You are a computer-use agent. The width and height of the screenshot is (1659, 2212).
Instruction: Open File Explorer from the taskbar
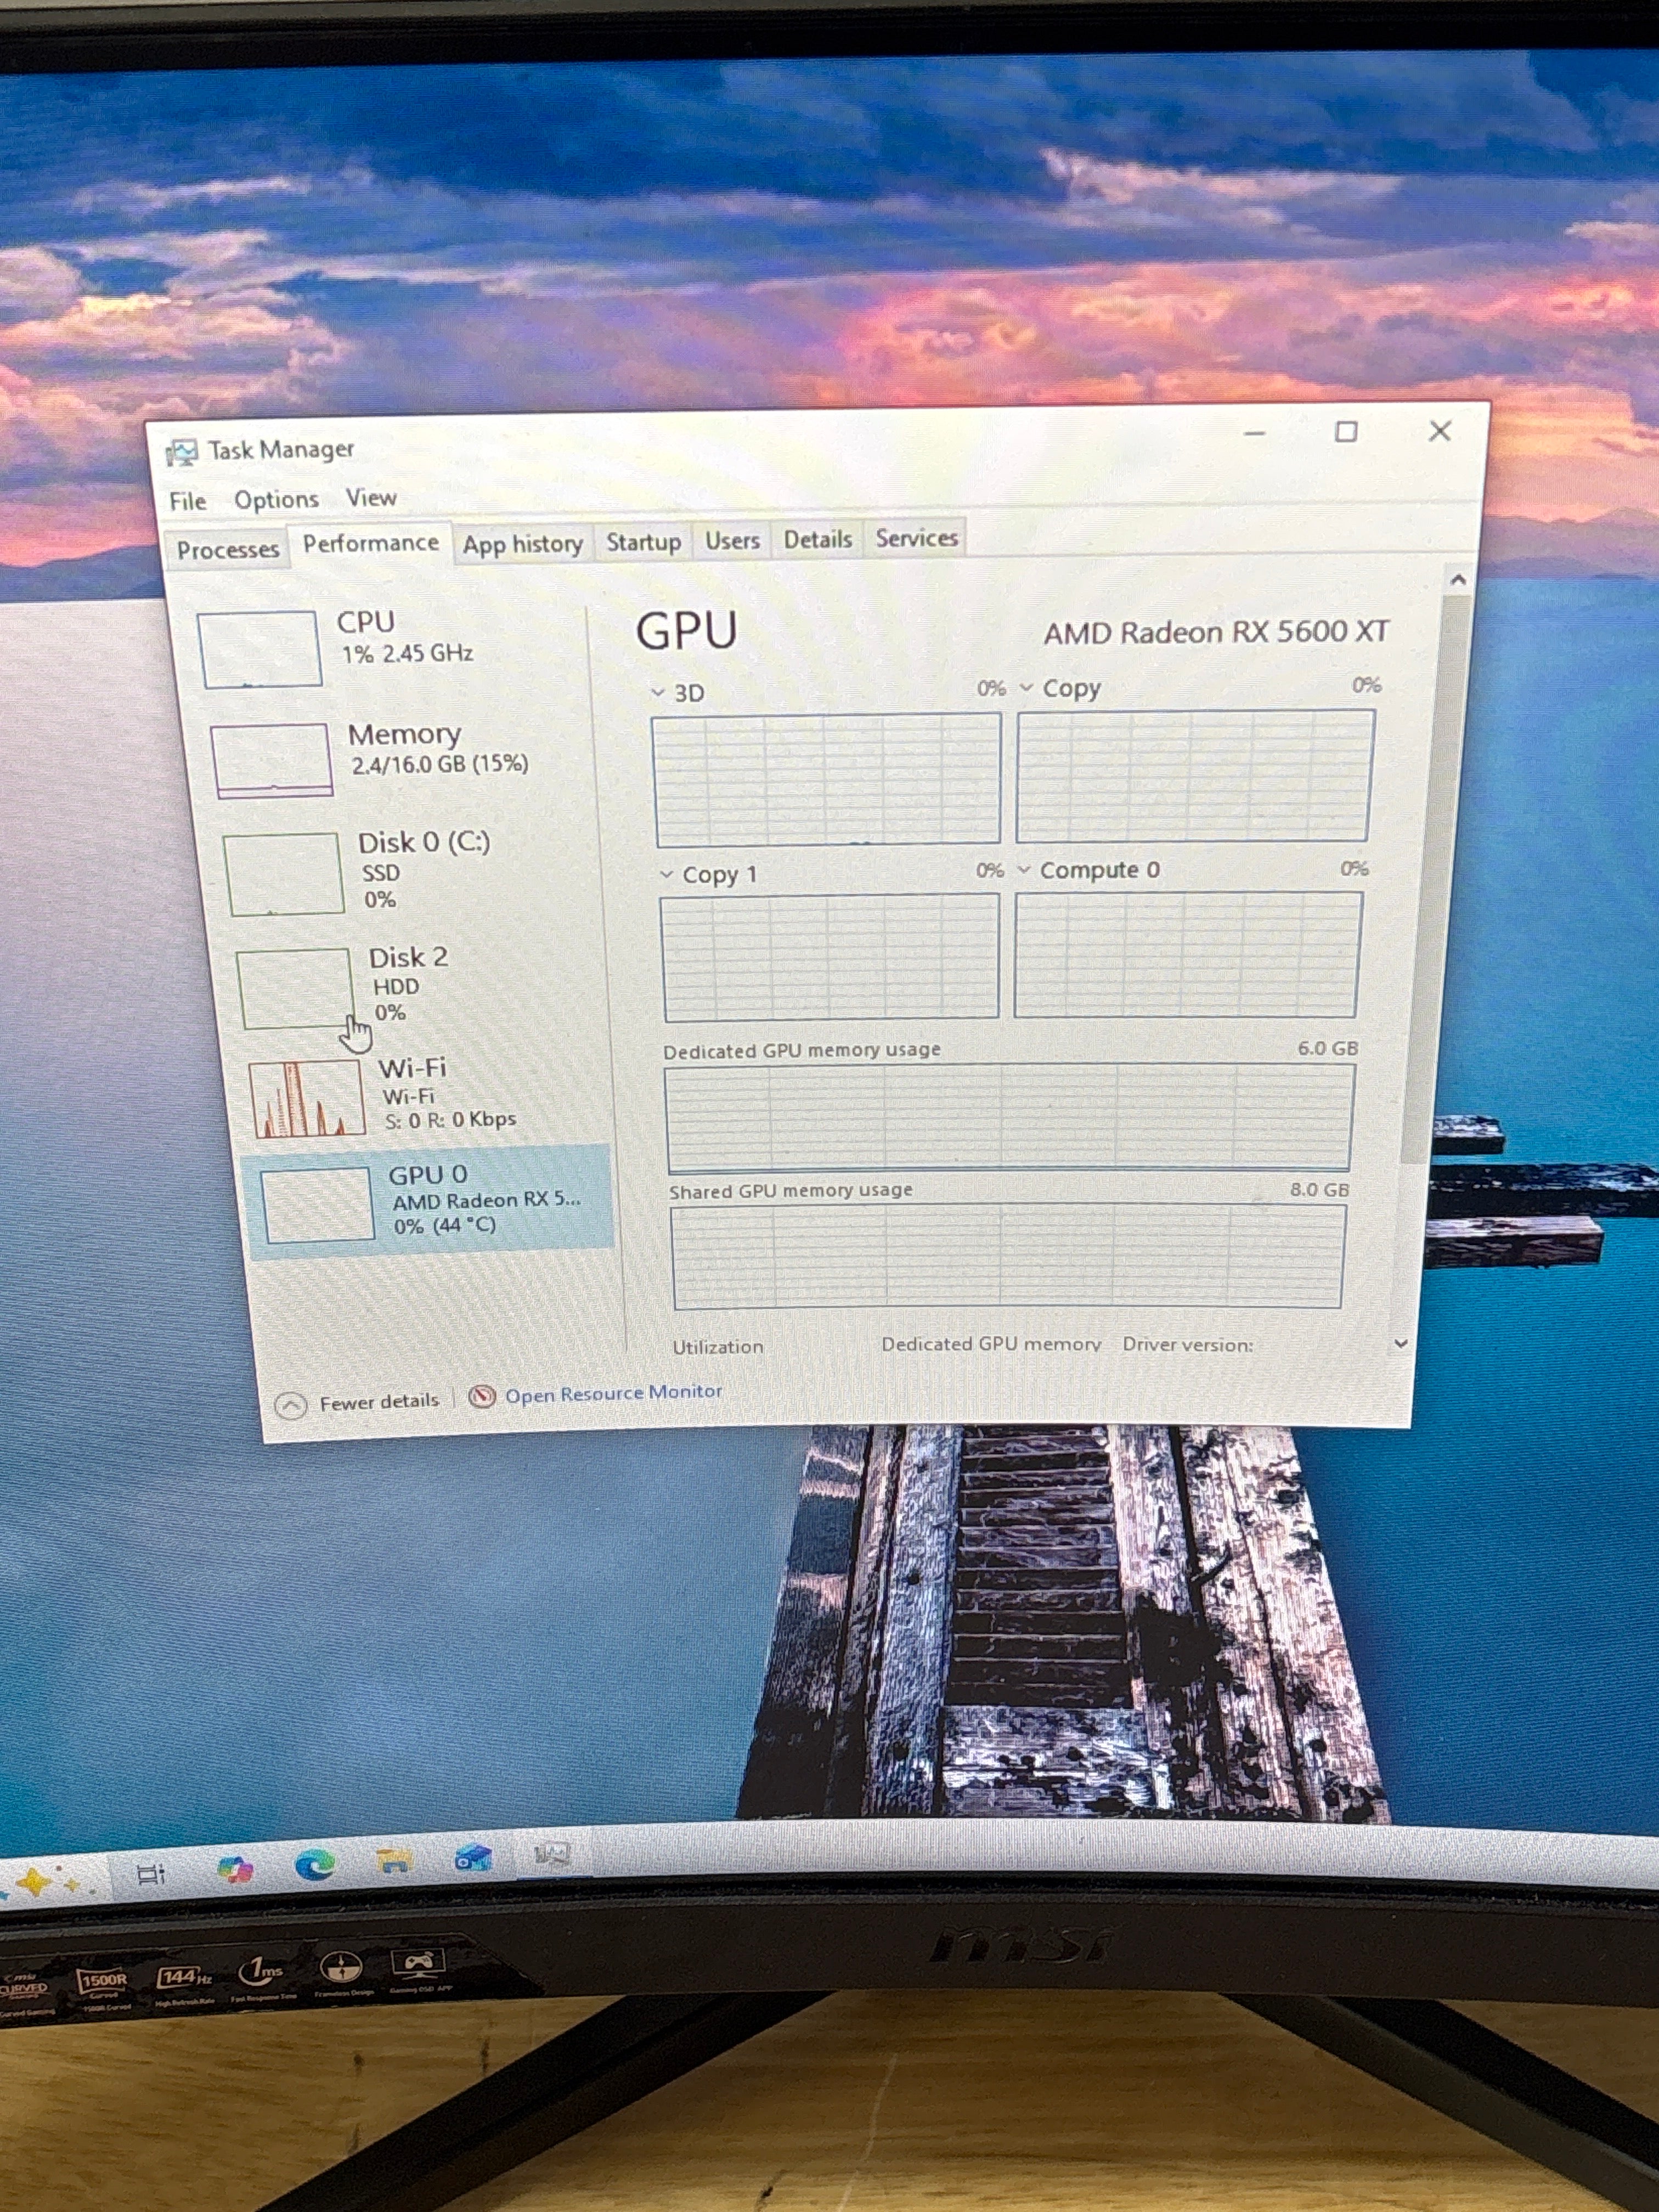pyautogui.click(x=394, y=1861)
